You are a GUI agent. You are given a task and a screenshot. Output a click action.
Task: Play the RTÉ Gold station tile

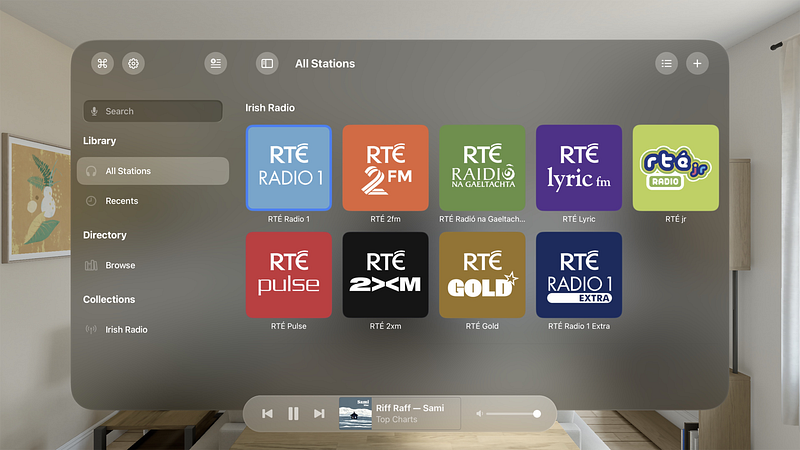pos(482,275)
